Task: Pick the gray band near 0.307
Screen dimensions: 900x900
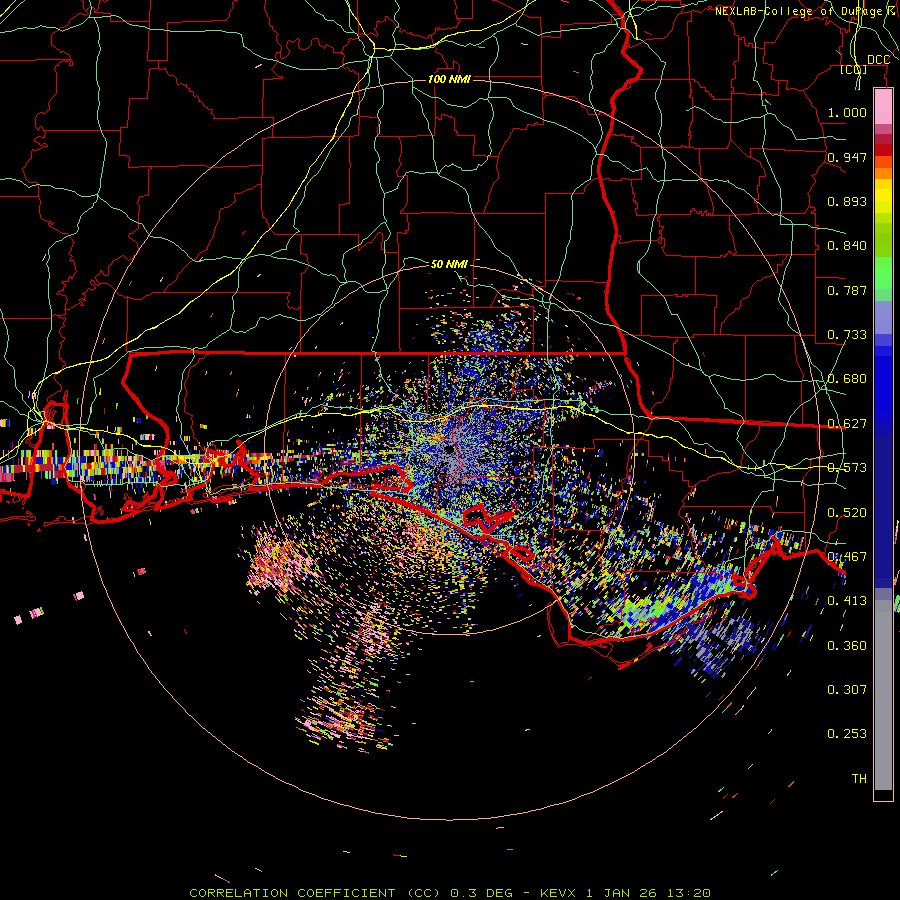Action: (x=883, y=695)
